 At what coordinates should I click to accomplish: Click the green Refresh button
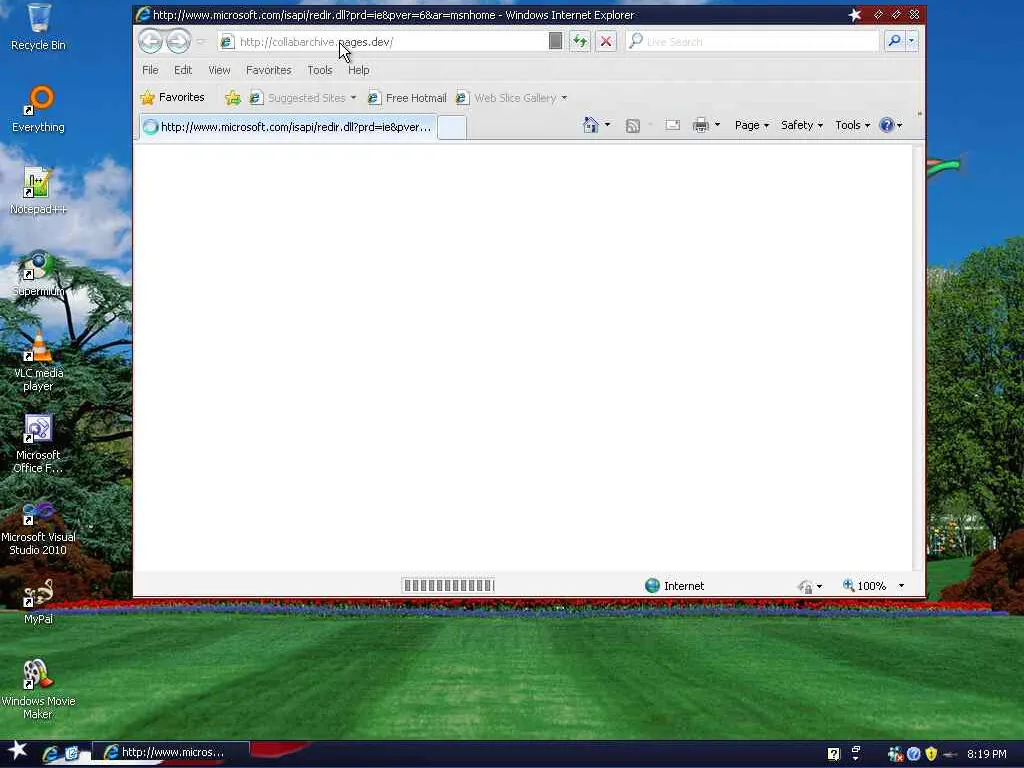pos(580,42)
